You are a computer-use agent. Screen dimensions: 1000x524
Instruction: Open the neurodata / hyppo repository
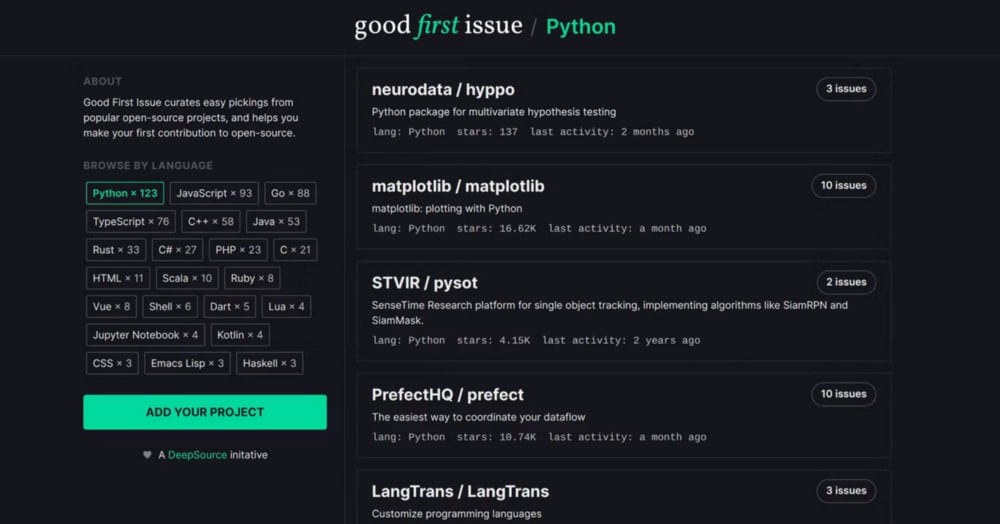443,90
